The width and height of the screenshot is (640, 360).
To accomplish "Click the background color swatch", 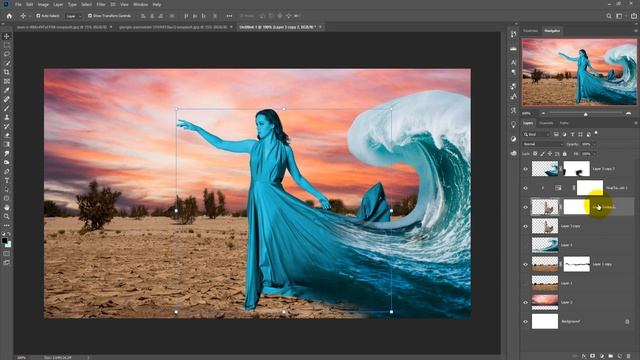I will click(8, 244).
